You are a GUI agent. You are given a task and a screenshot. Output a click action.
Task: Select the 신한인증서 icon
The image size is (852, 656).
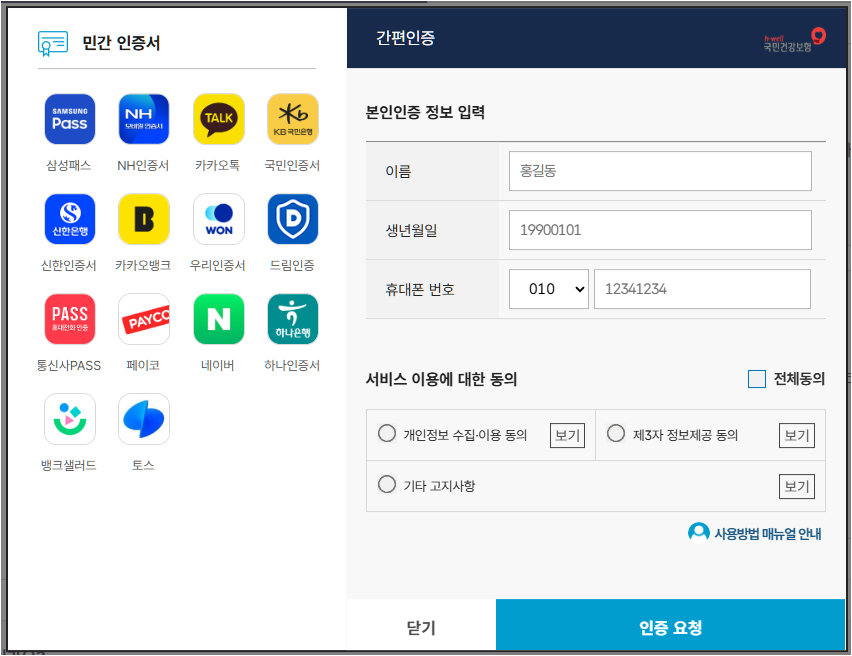click(x=70, y=219)
